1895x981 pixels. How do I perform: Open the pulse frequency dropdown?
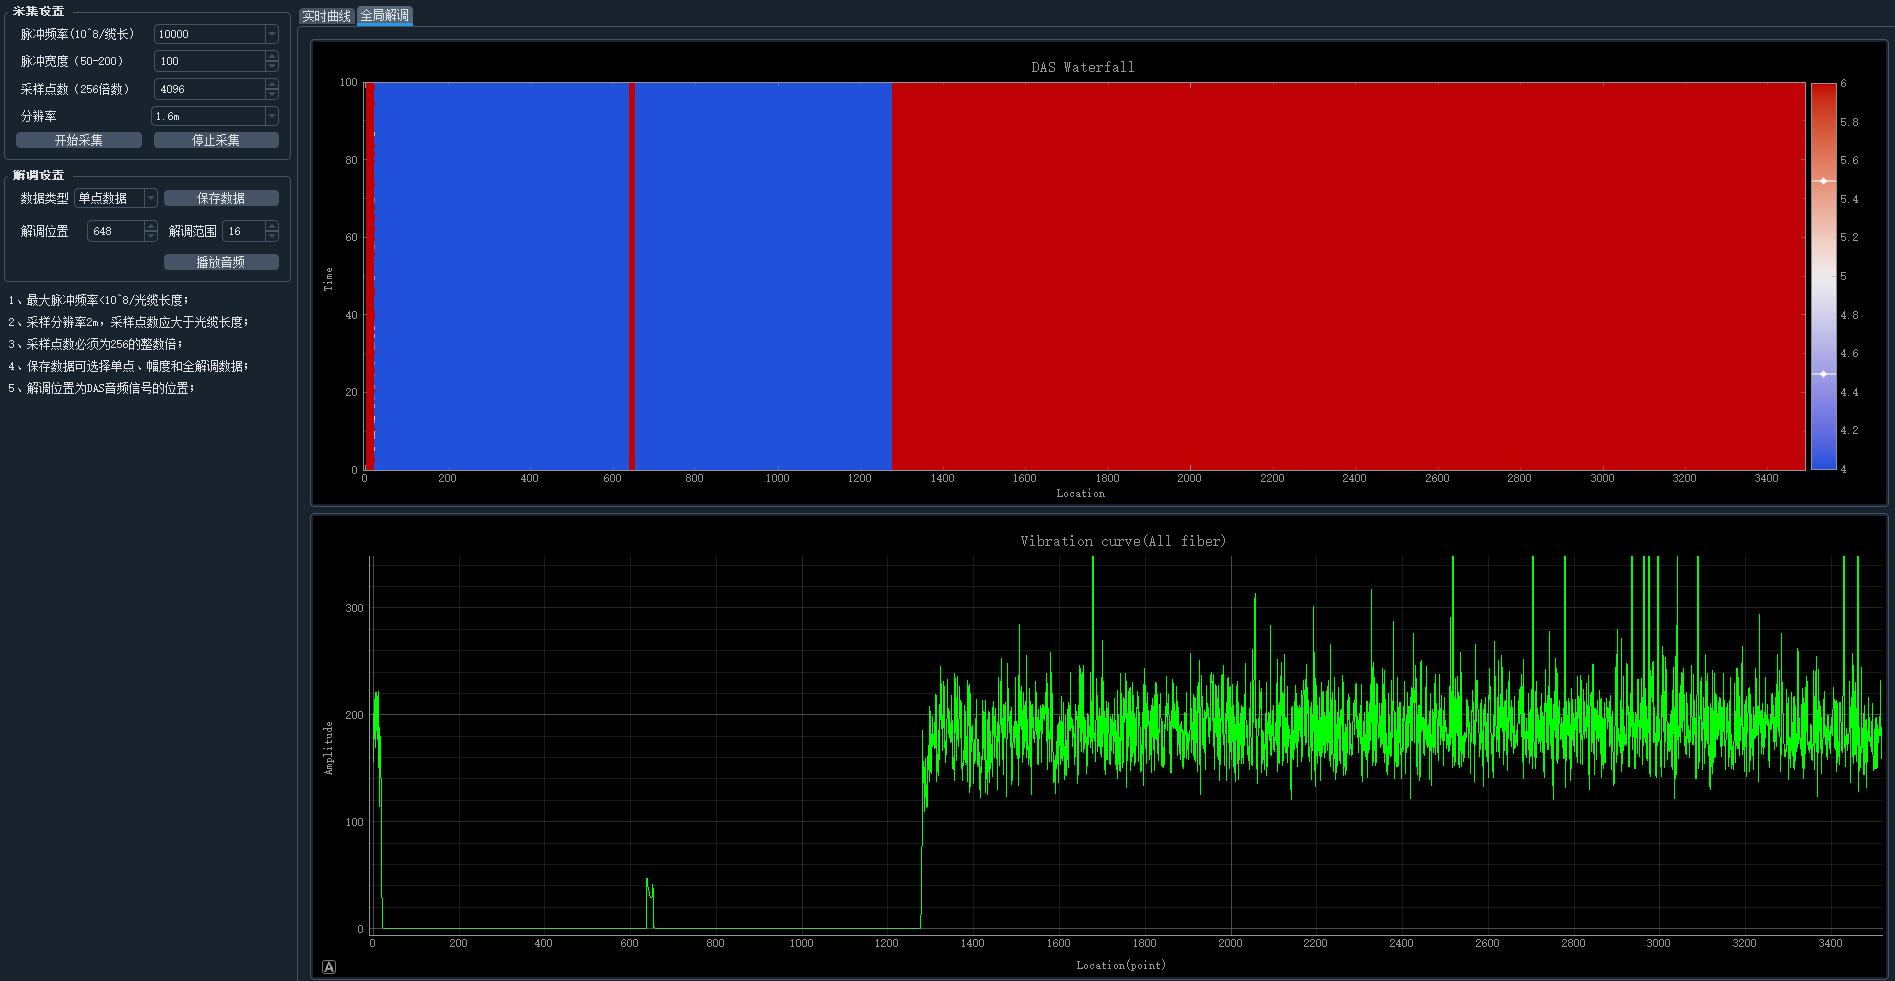[272, 34]
